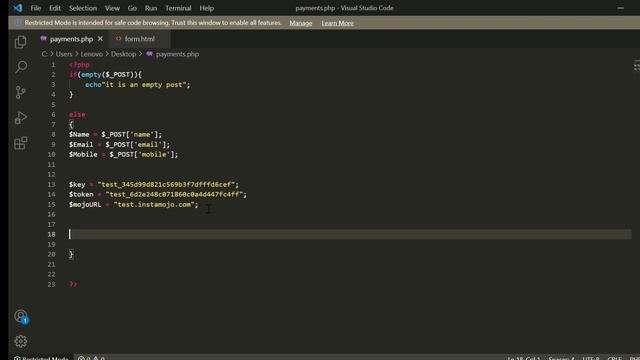Select the payments.php editor tab

tap(71, 39)
